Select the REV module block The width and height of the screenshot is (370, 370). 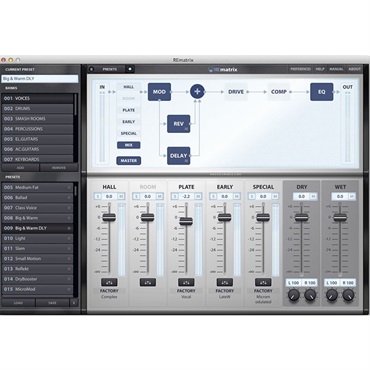point(178,124)
